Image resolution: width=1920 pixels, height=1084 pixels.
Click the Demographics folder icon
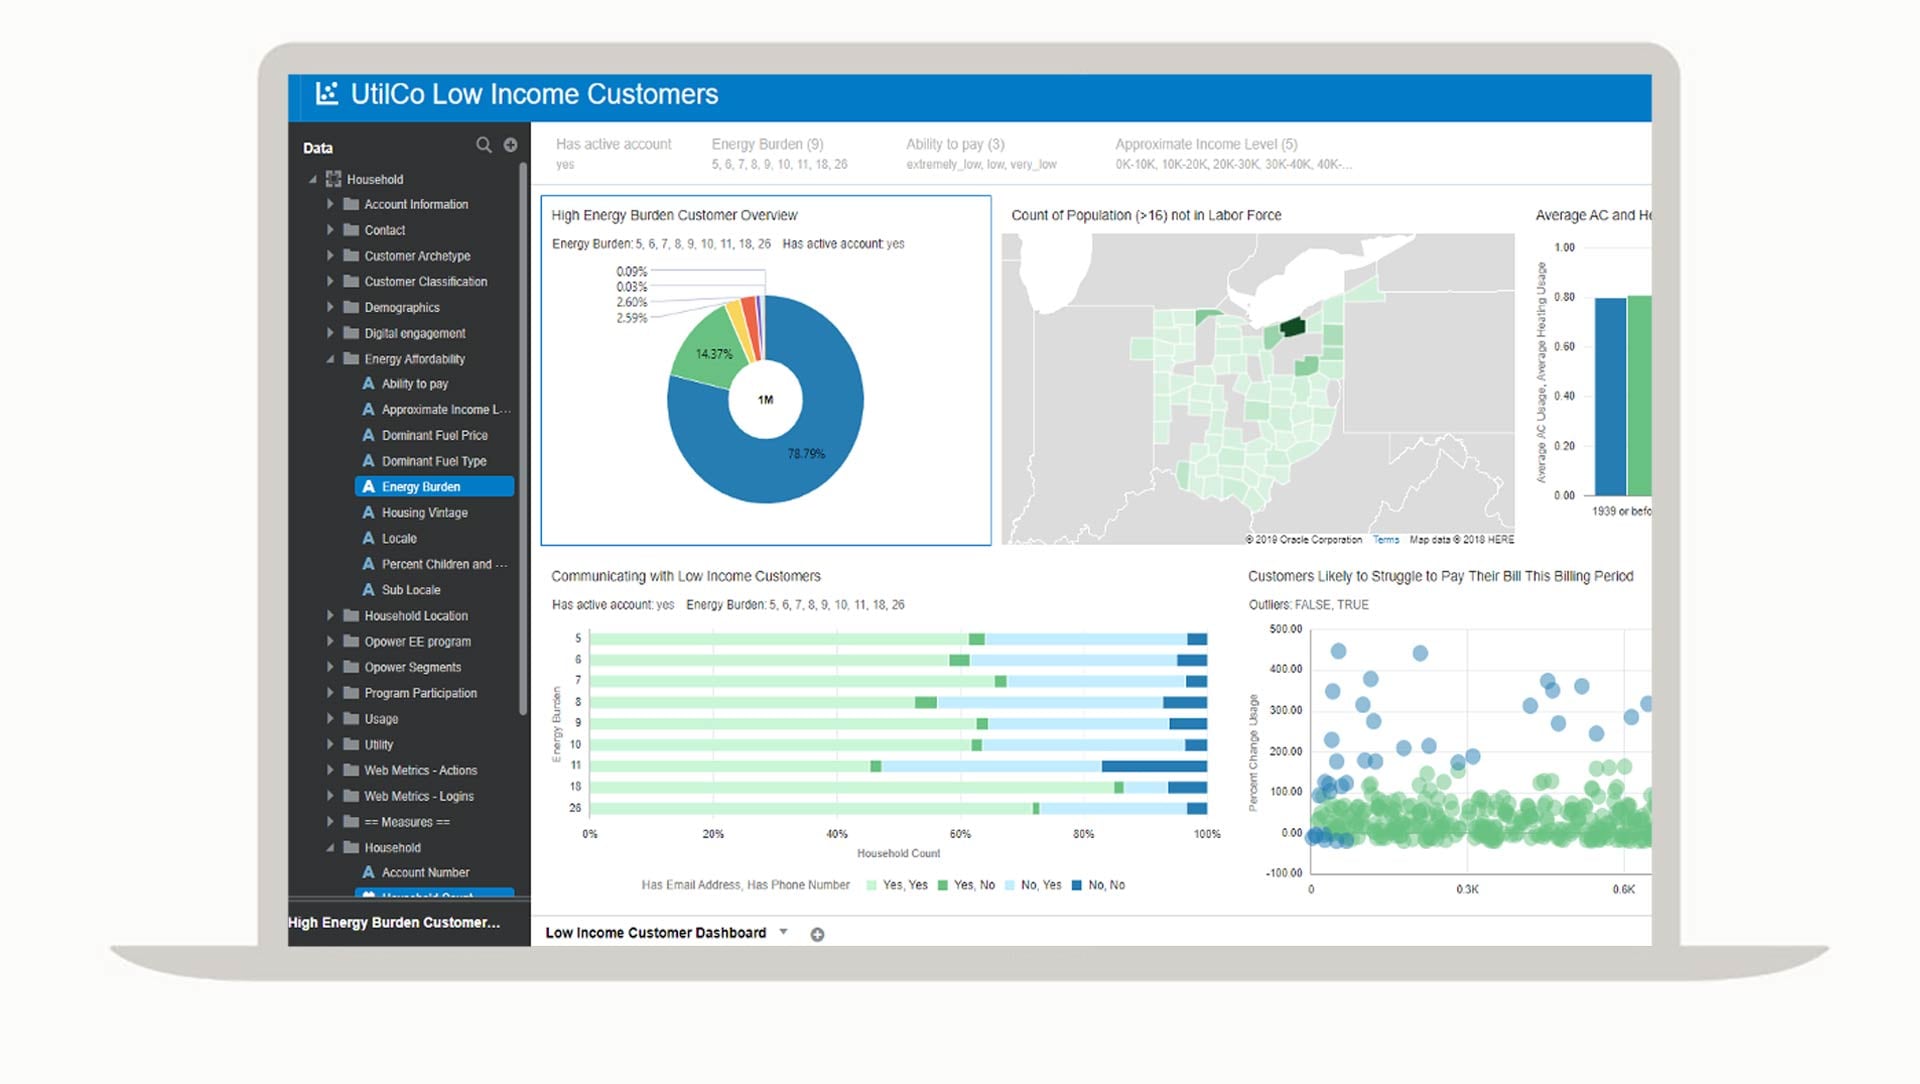(x=351, y=307)
